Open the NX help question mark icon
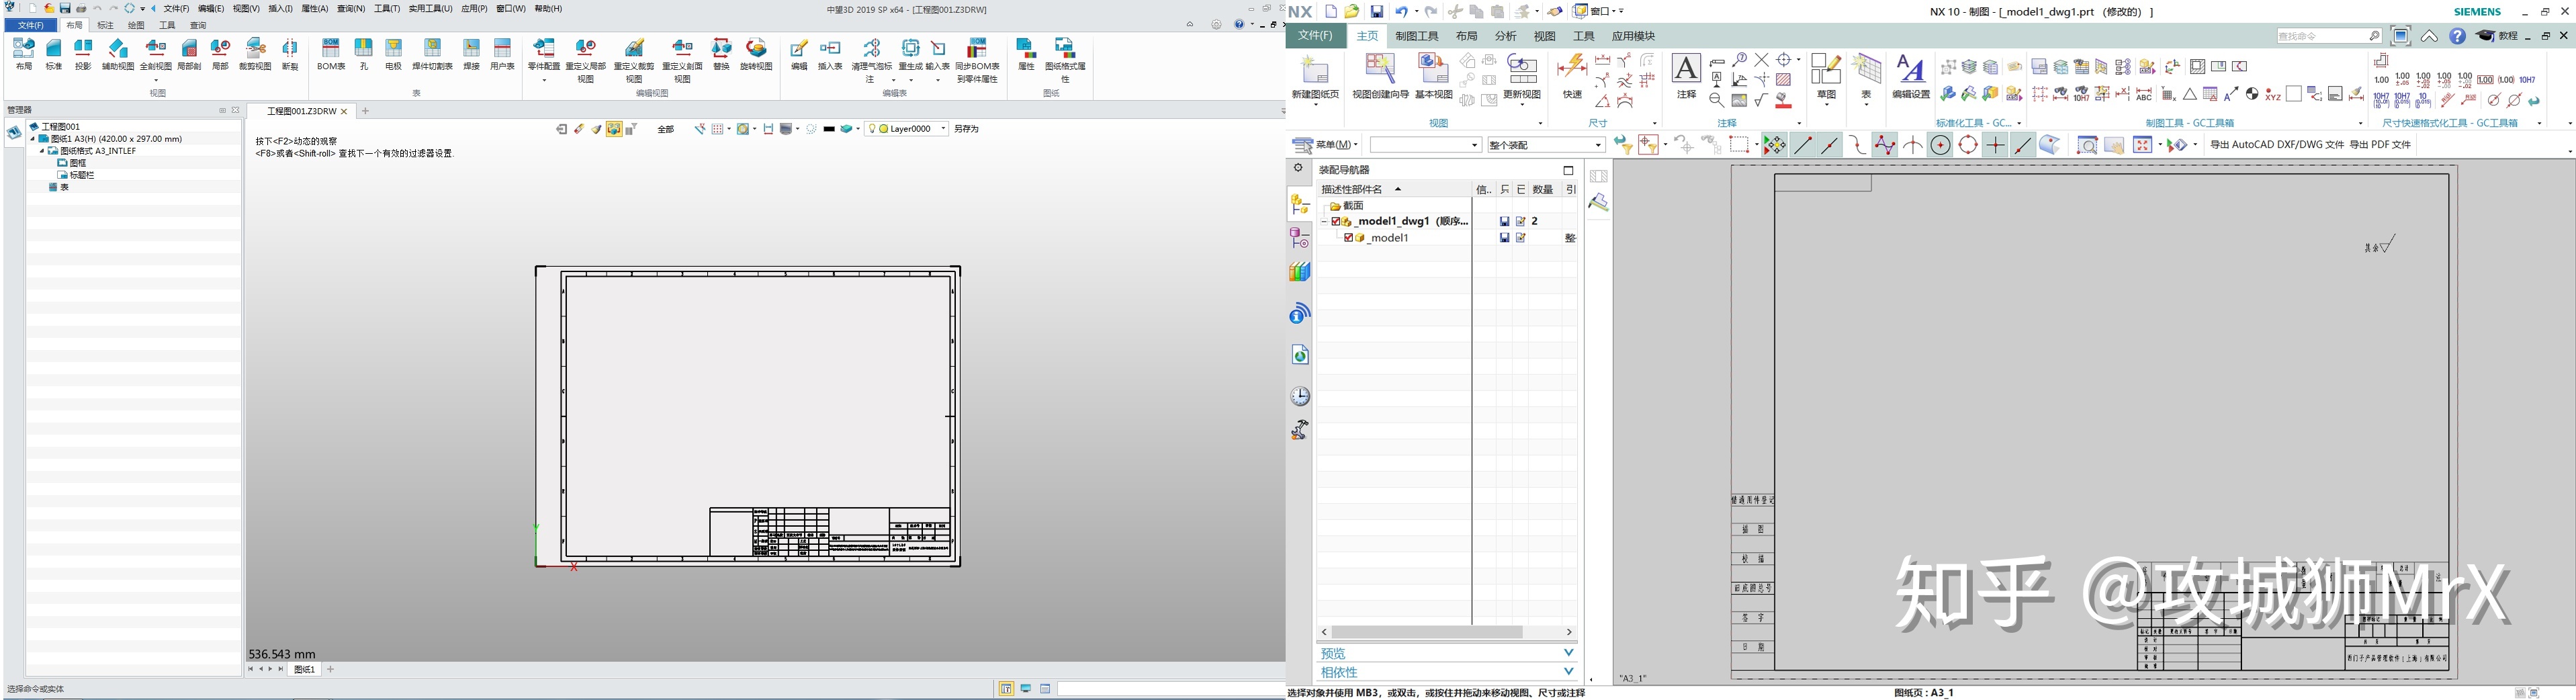Image resolution: width=2576 pixels, height=700 pixels. click(2457, 36)
